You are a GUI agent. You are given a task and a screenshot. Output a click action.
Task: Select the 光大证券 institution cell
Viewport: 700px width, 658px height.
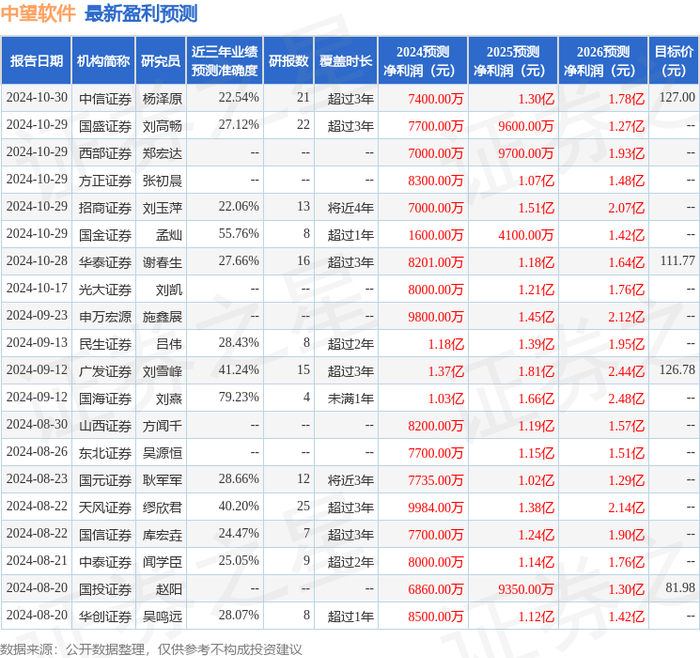[x=105, y=290]
